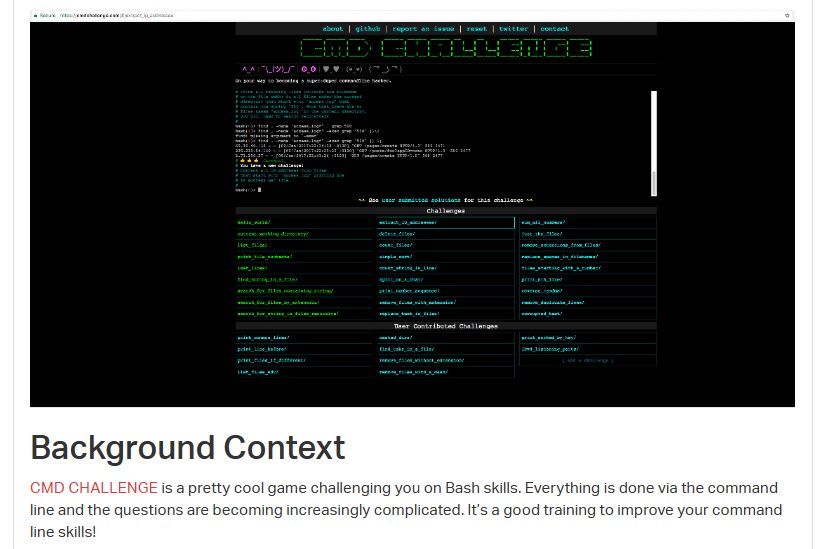The height and width of the screenshot is (549, 828).
Task: Open the contact link in the top menu
Action: tap(554, 29)
